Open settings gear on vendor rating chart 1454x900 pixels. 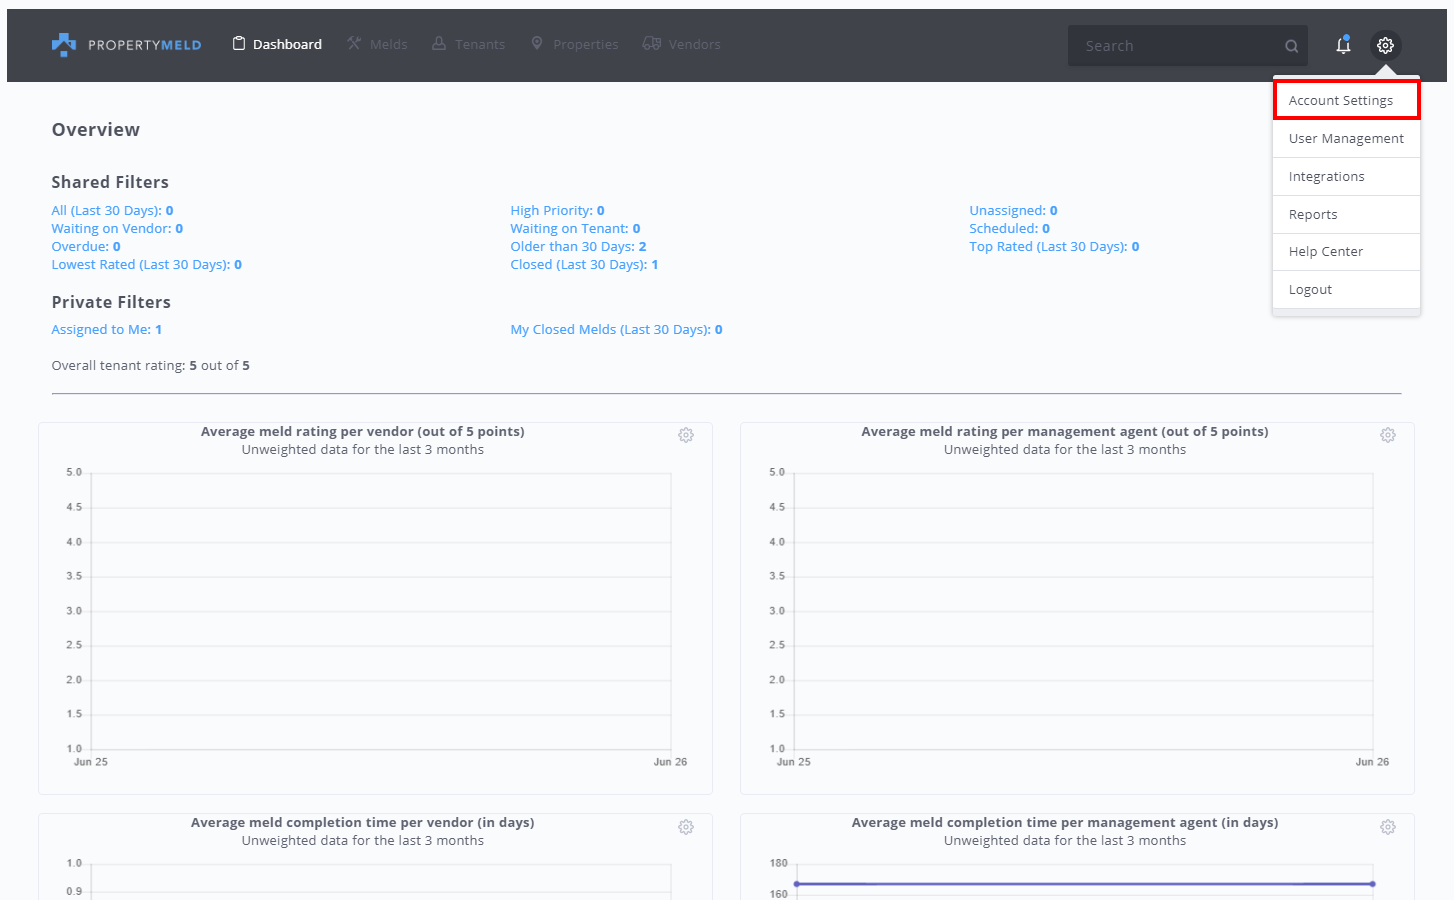(x=686, y=435)
